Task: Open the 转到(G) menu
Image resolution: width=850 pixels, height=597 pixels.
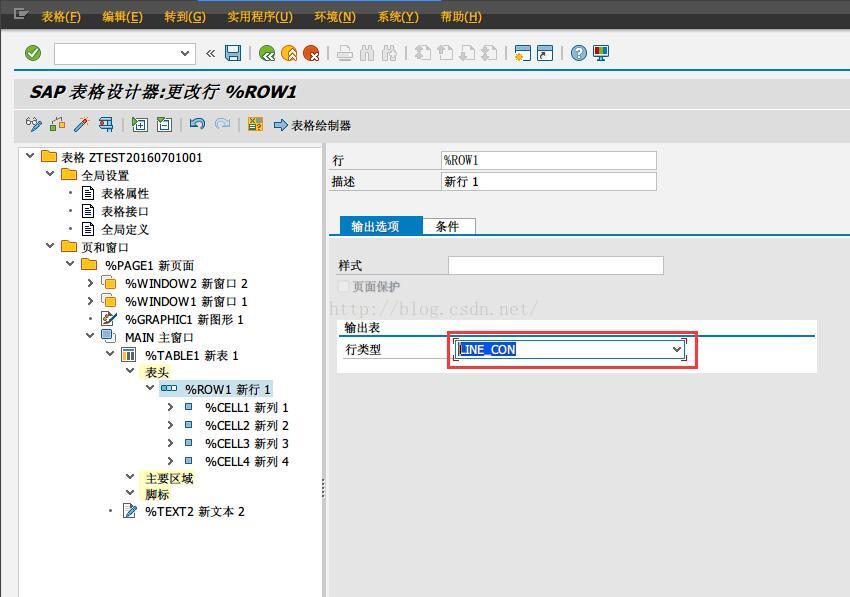Action: tap(185, 17)
